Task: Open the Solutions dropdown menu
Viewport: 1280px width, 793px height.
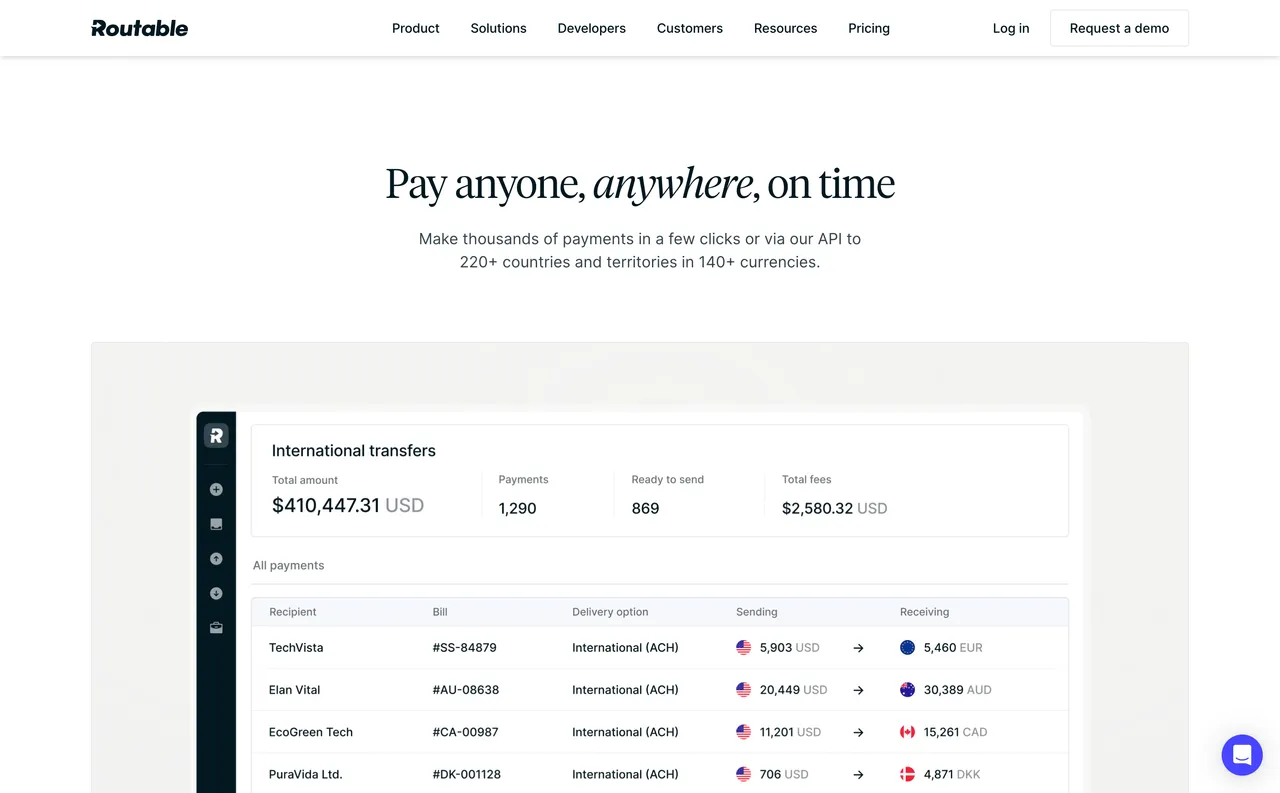Action: [498, 28]
